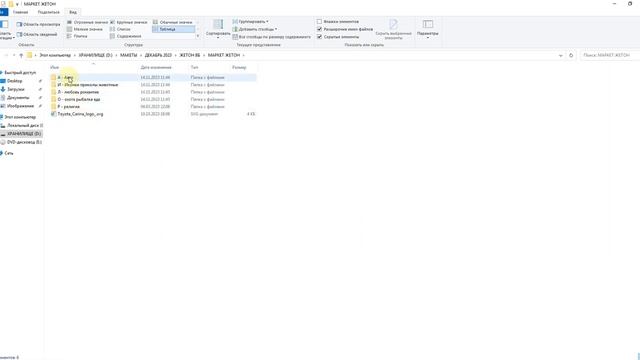Focus the 'Поиск: МАРКЕТ ЖЕТОН' search box

click(x=609, y=55)
